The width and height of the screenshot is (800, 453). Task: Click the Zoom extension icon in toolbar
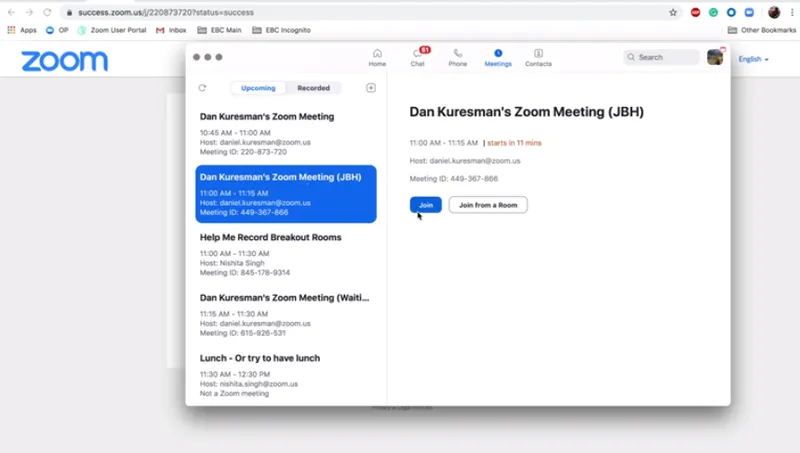click(749, 12)
